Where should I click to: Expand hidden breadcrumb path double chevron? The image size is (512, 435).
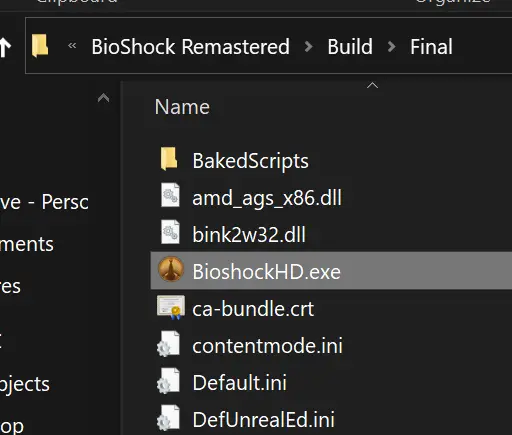pos(72,45)
